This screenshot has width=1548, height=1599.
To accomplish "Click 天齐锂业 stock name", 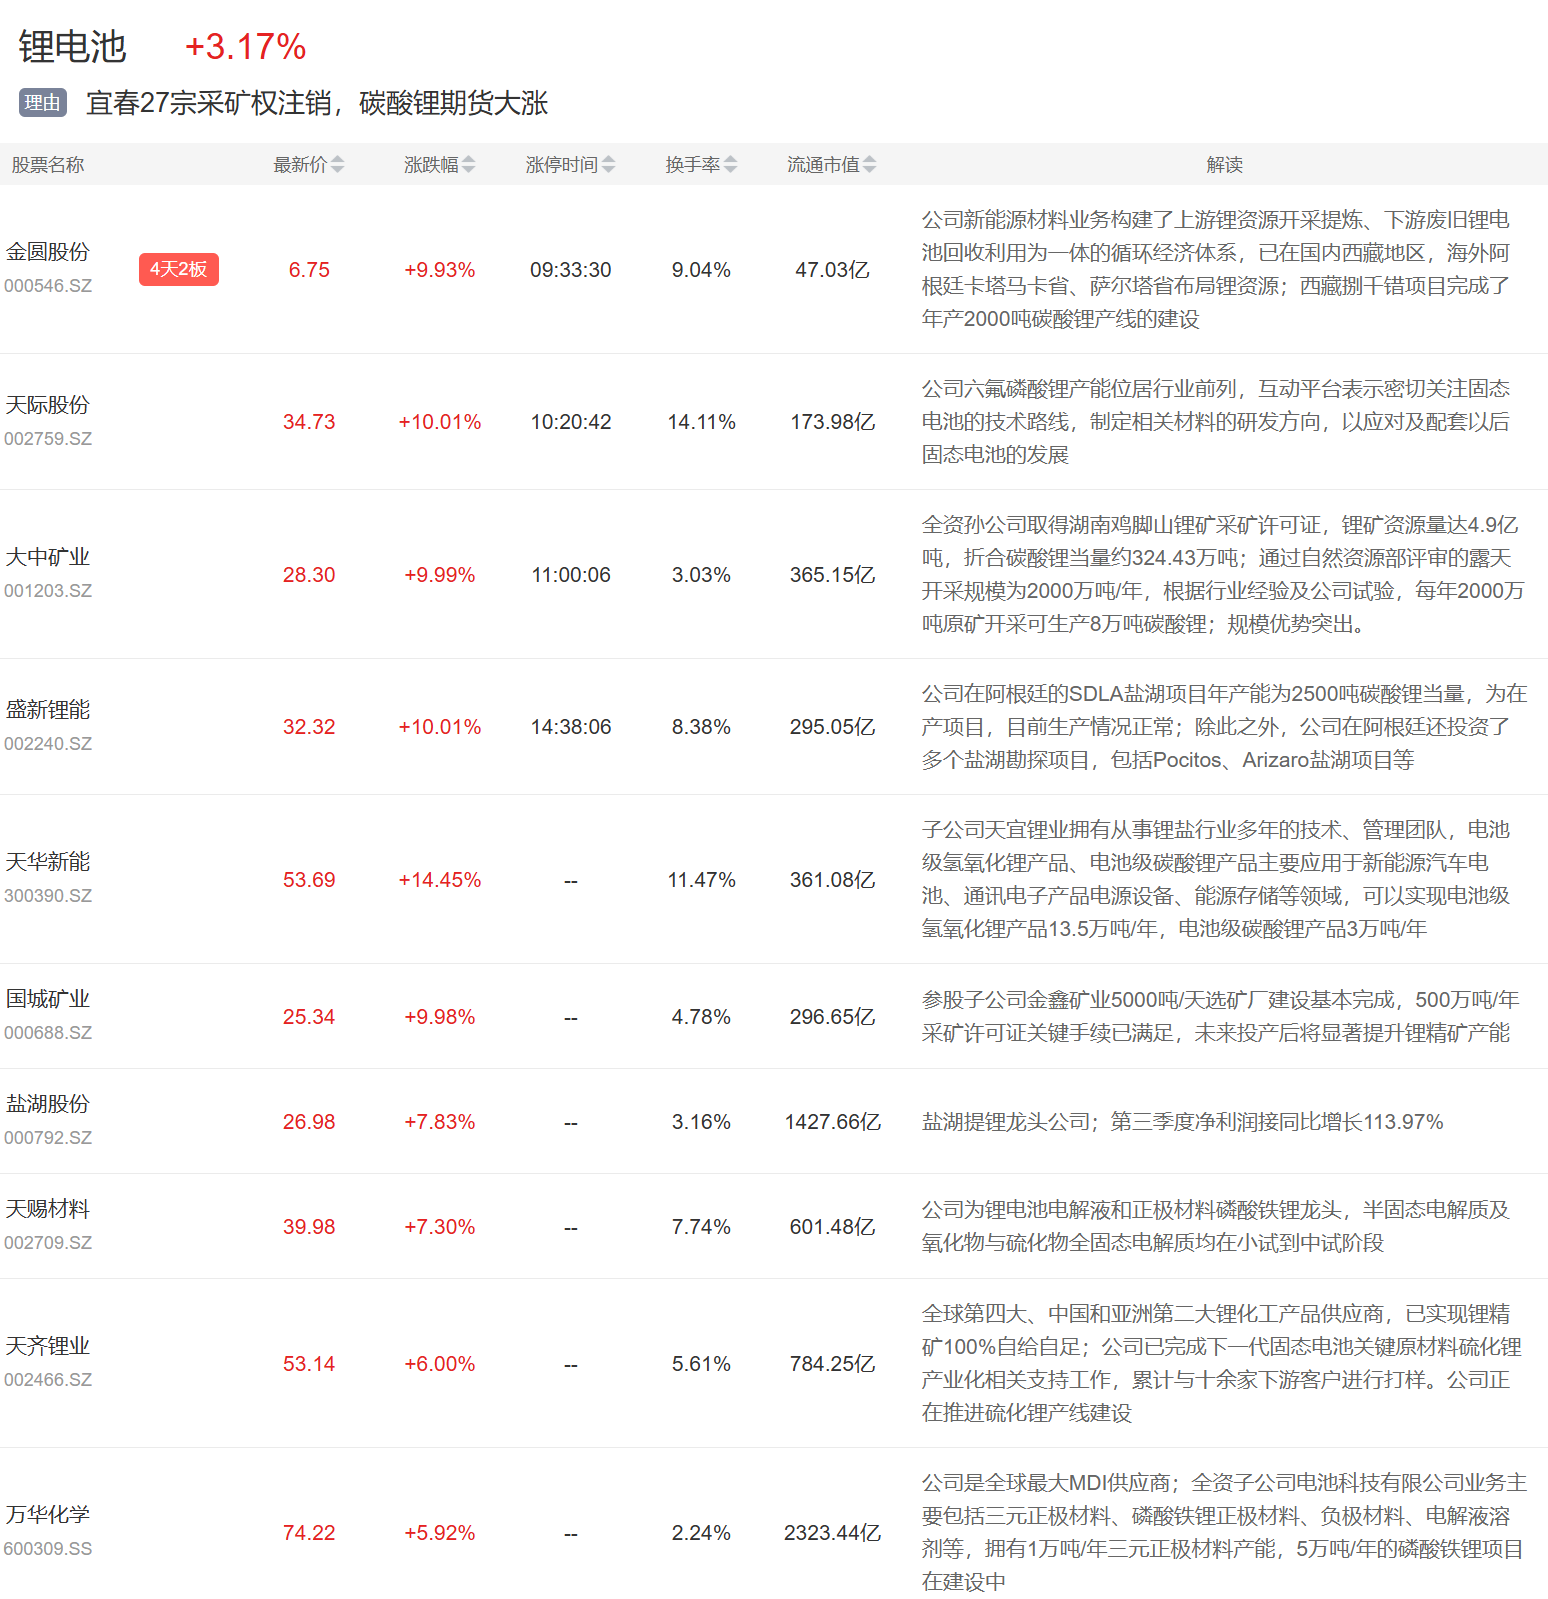I will [x=48, y=1346].
